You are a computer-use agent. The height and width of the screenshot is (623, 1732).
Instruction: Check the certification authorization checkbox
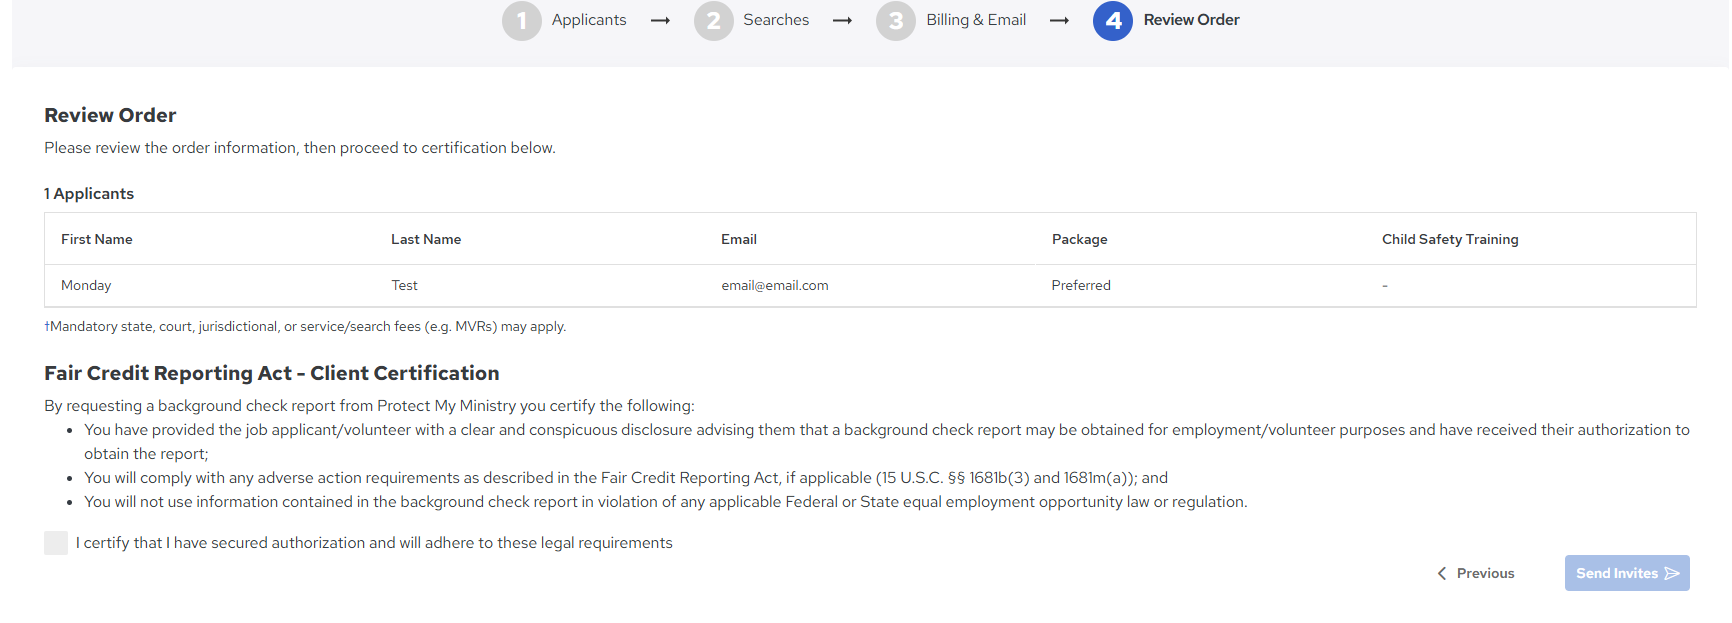[56, 543]
